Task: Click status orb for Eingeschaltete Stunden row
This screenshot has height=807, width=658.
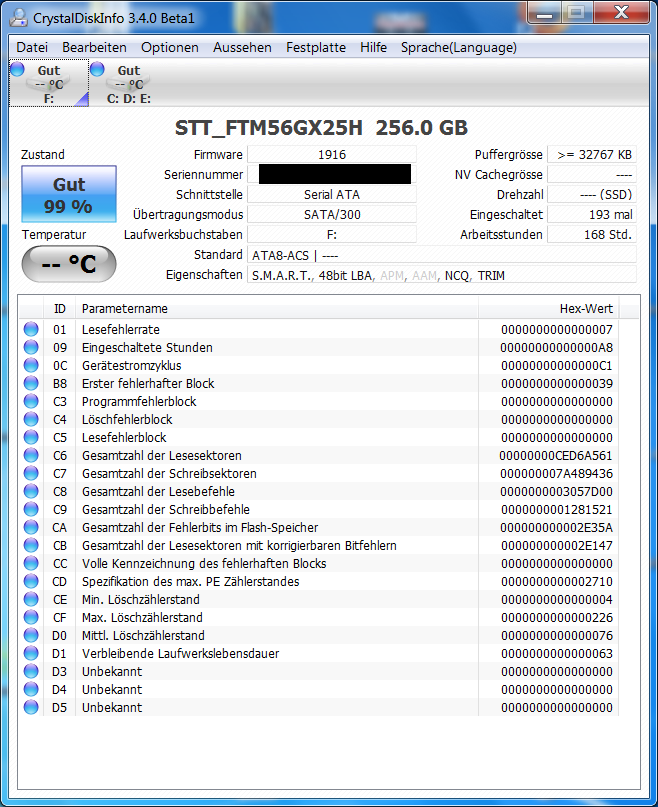Action: (31, 347)
